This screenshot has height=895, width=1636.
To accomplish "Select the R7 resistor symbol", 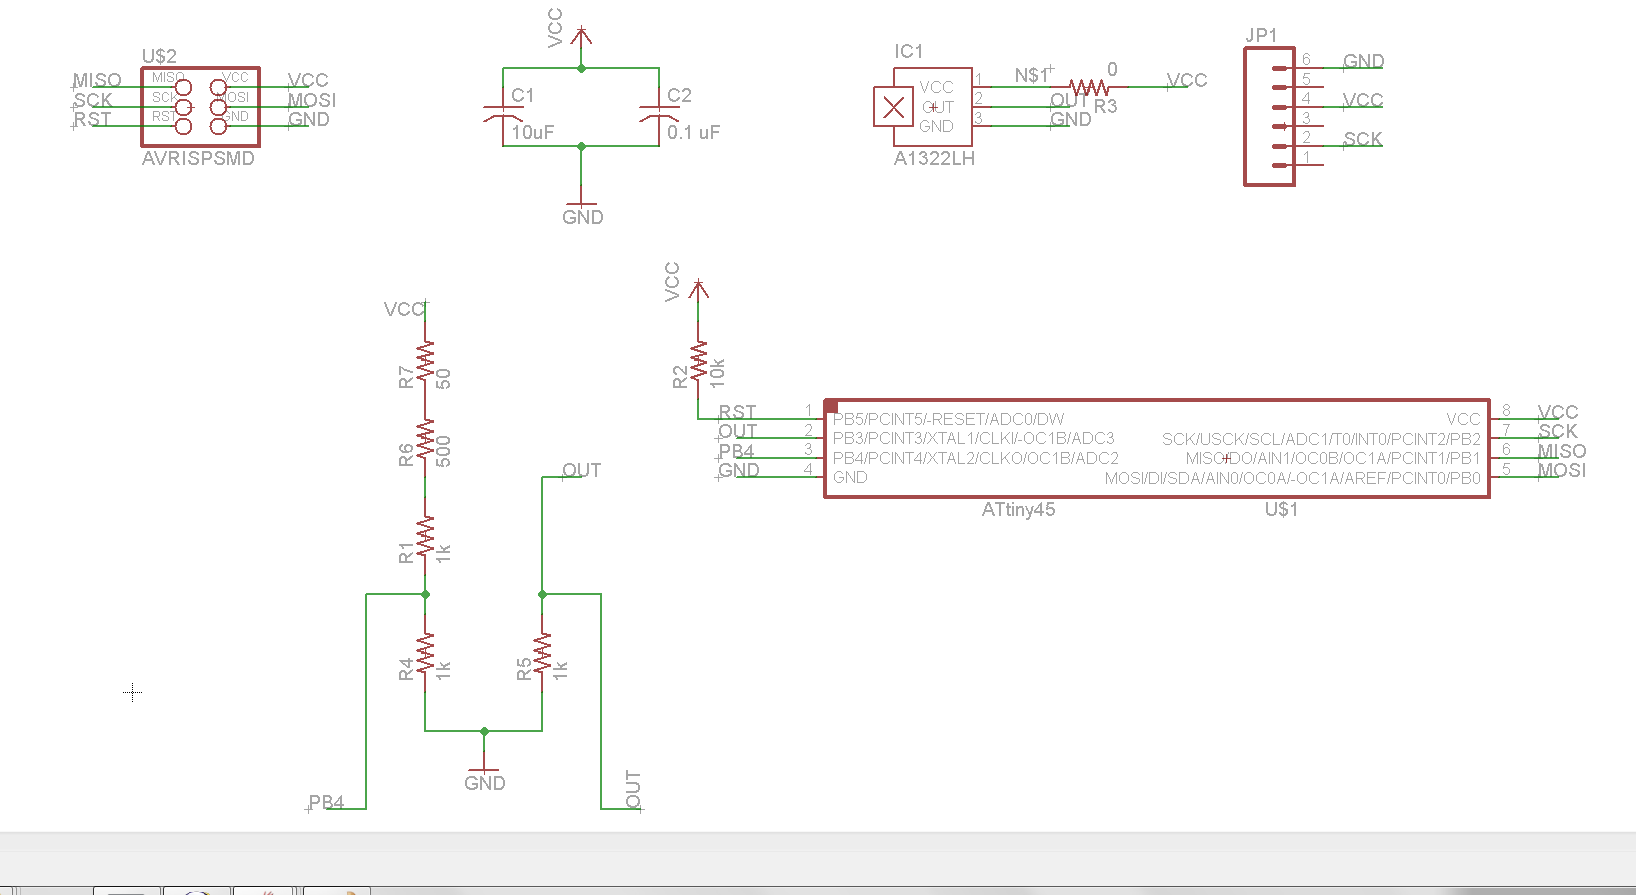I will click(x=425, y=361).
